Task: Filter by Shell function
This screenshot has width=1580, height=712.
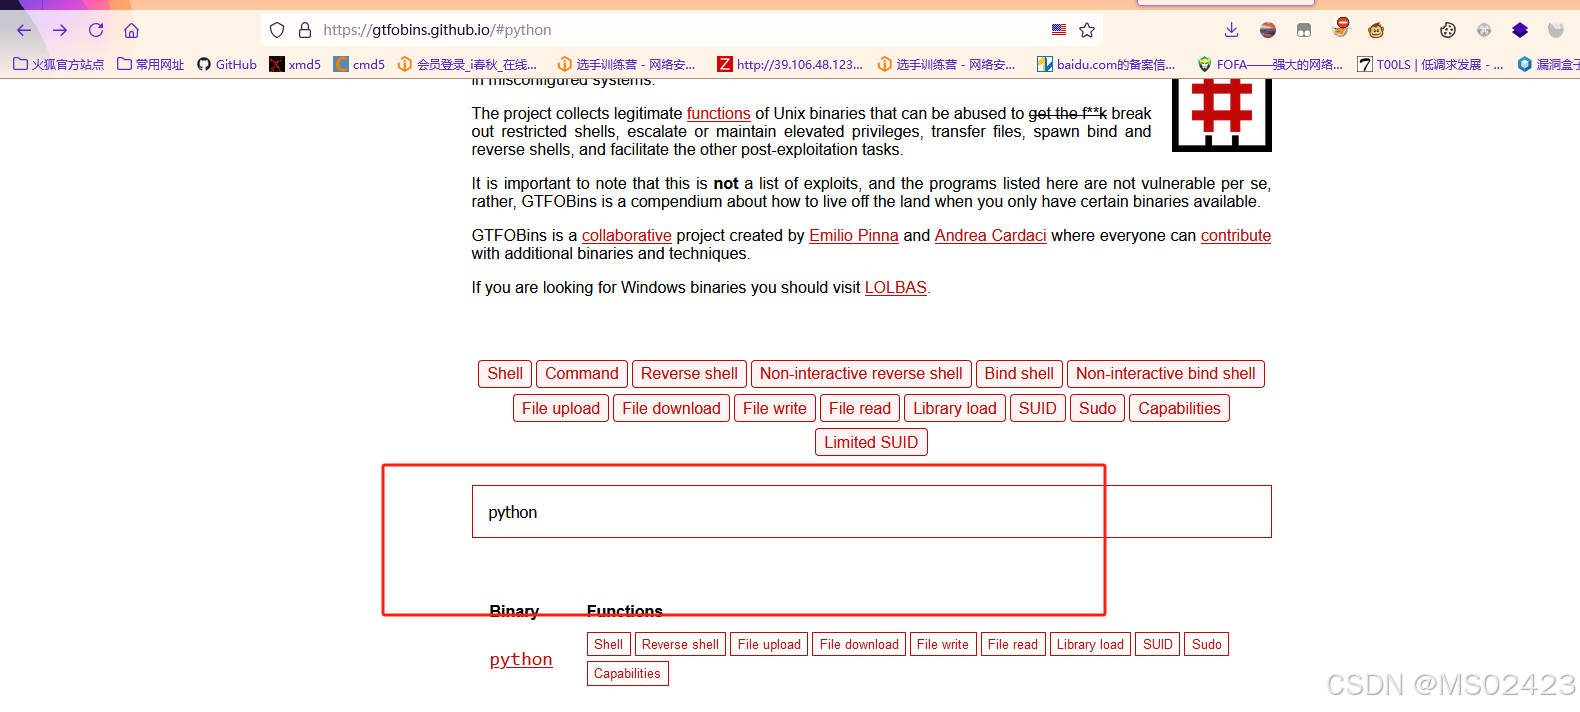Action: [x=505, y=374]
